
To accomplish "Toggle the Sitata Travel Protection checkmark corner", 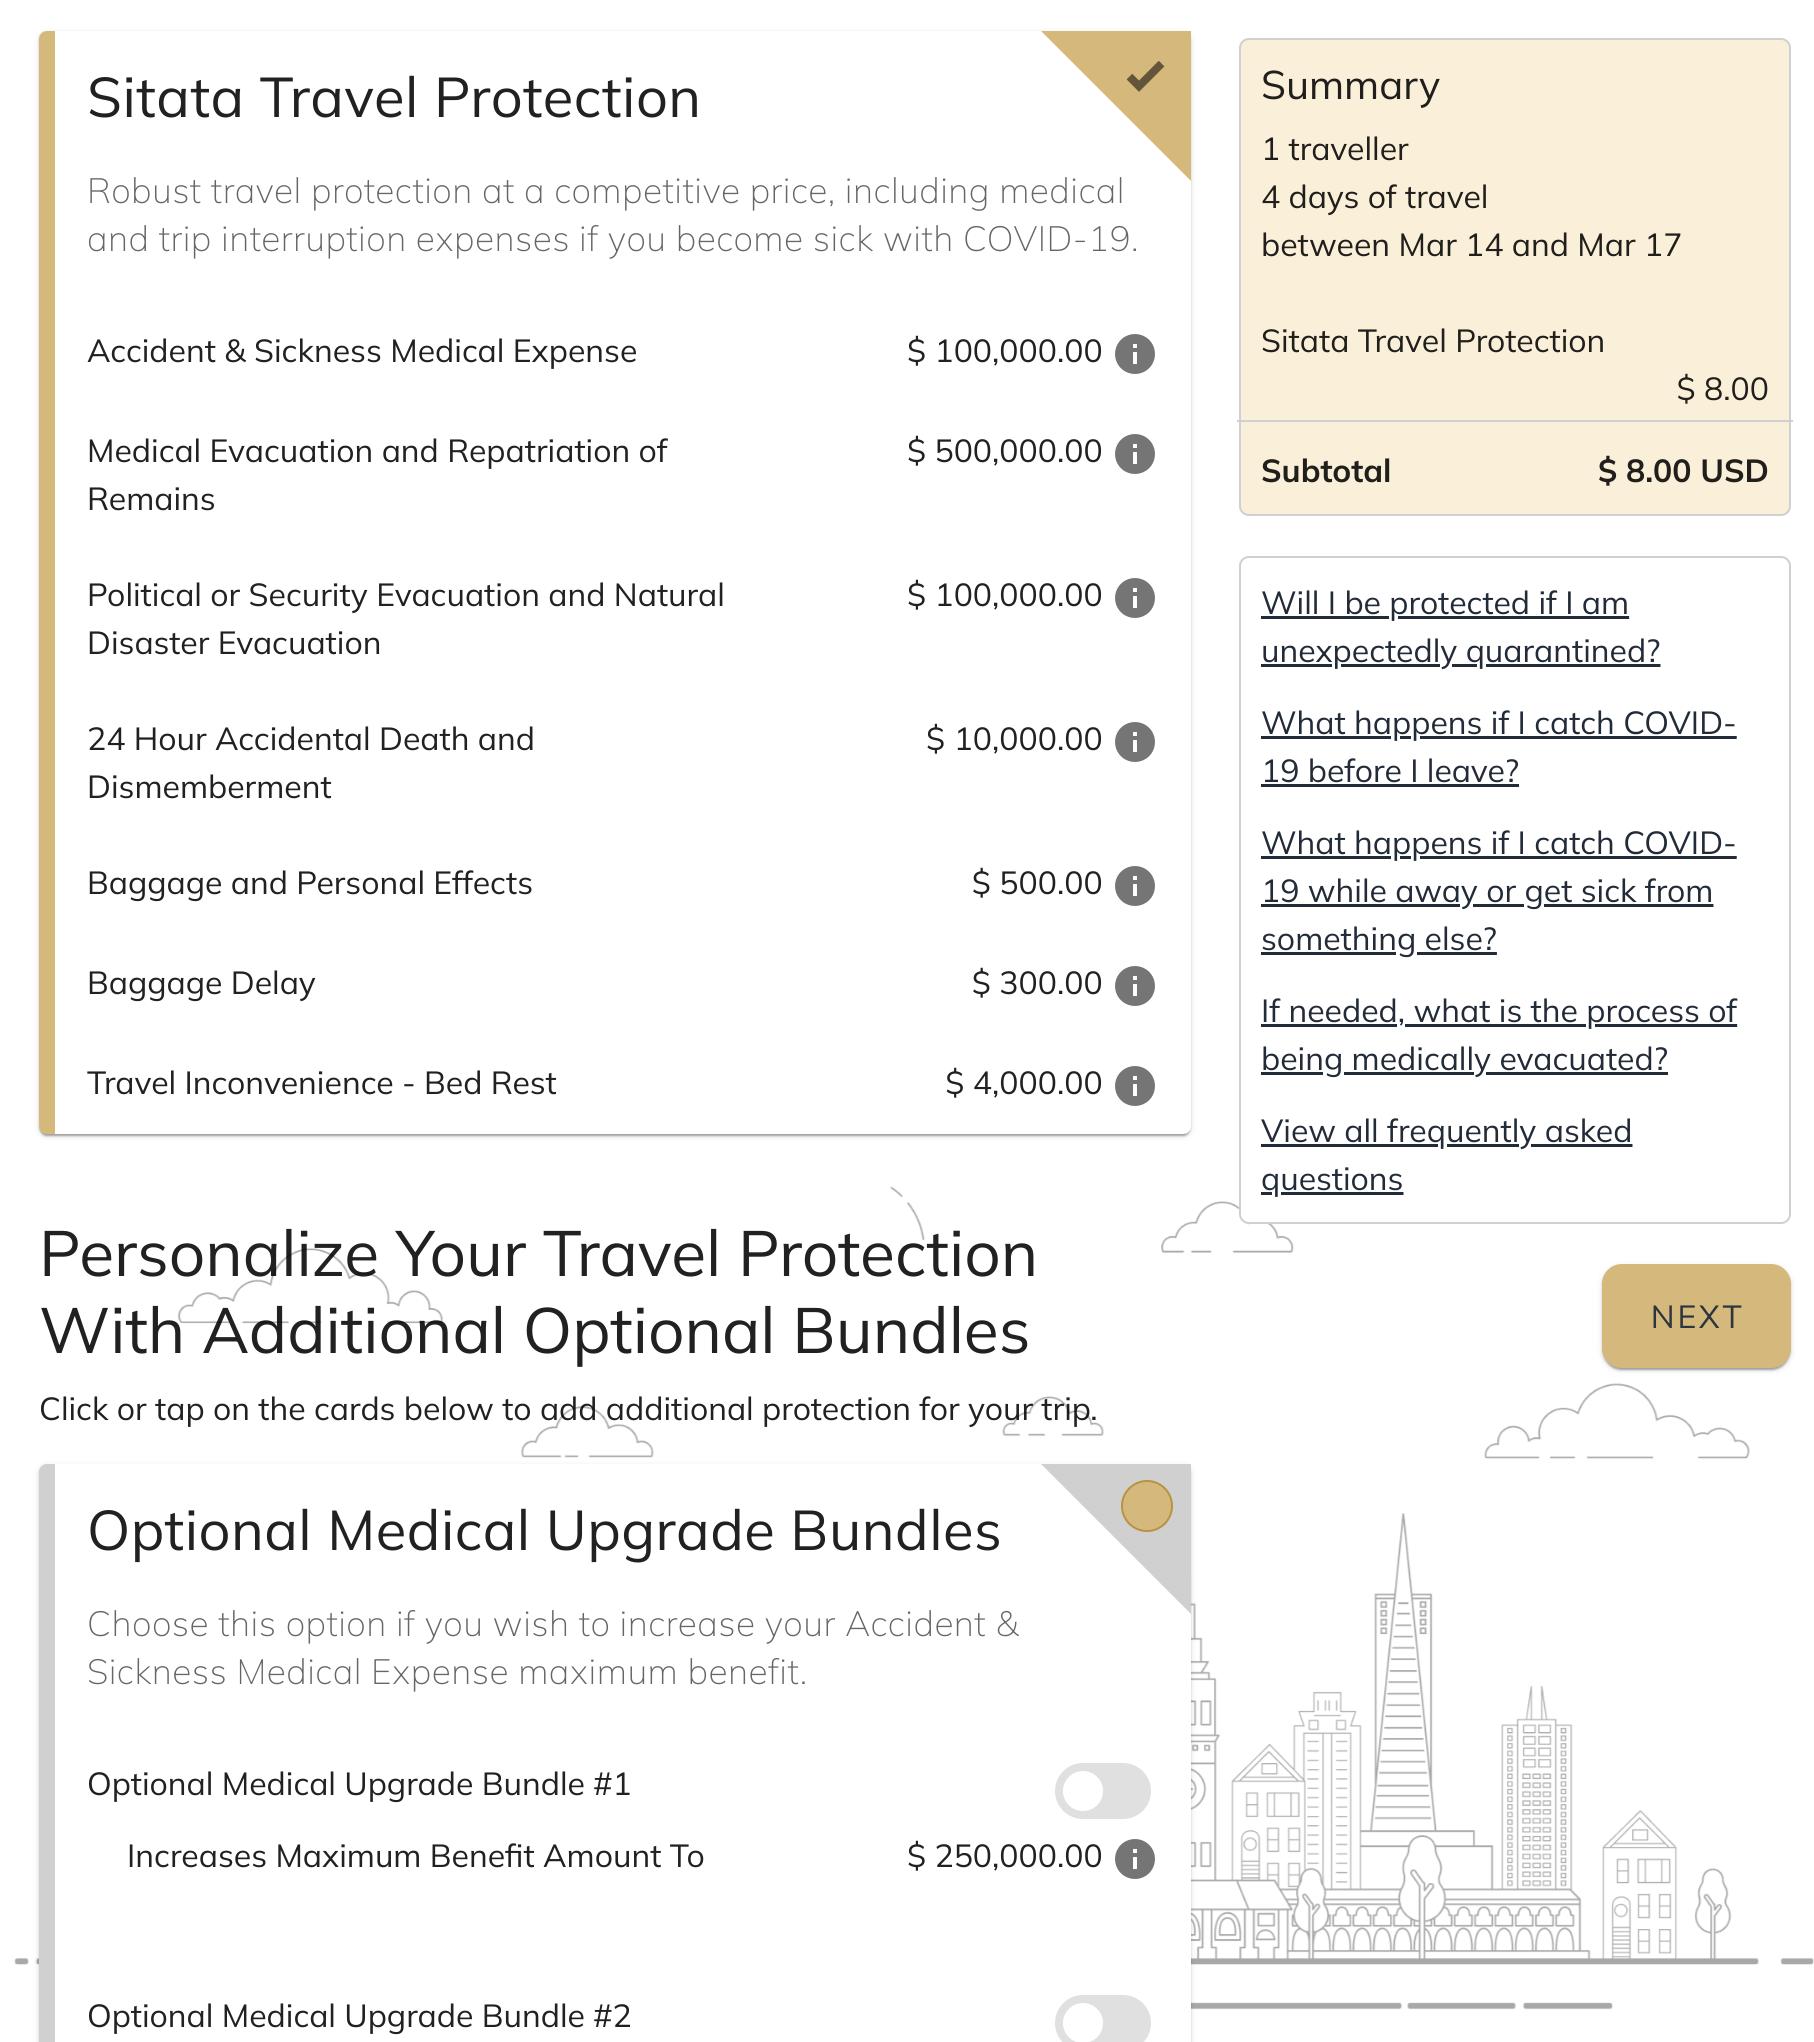I will [x=1144, y=77].
